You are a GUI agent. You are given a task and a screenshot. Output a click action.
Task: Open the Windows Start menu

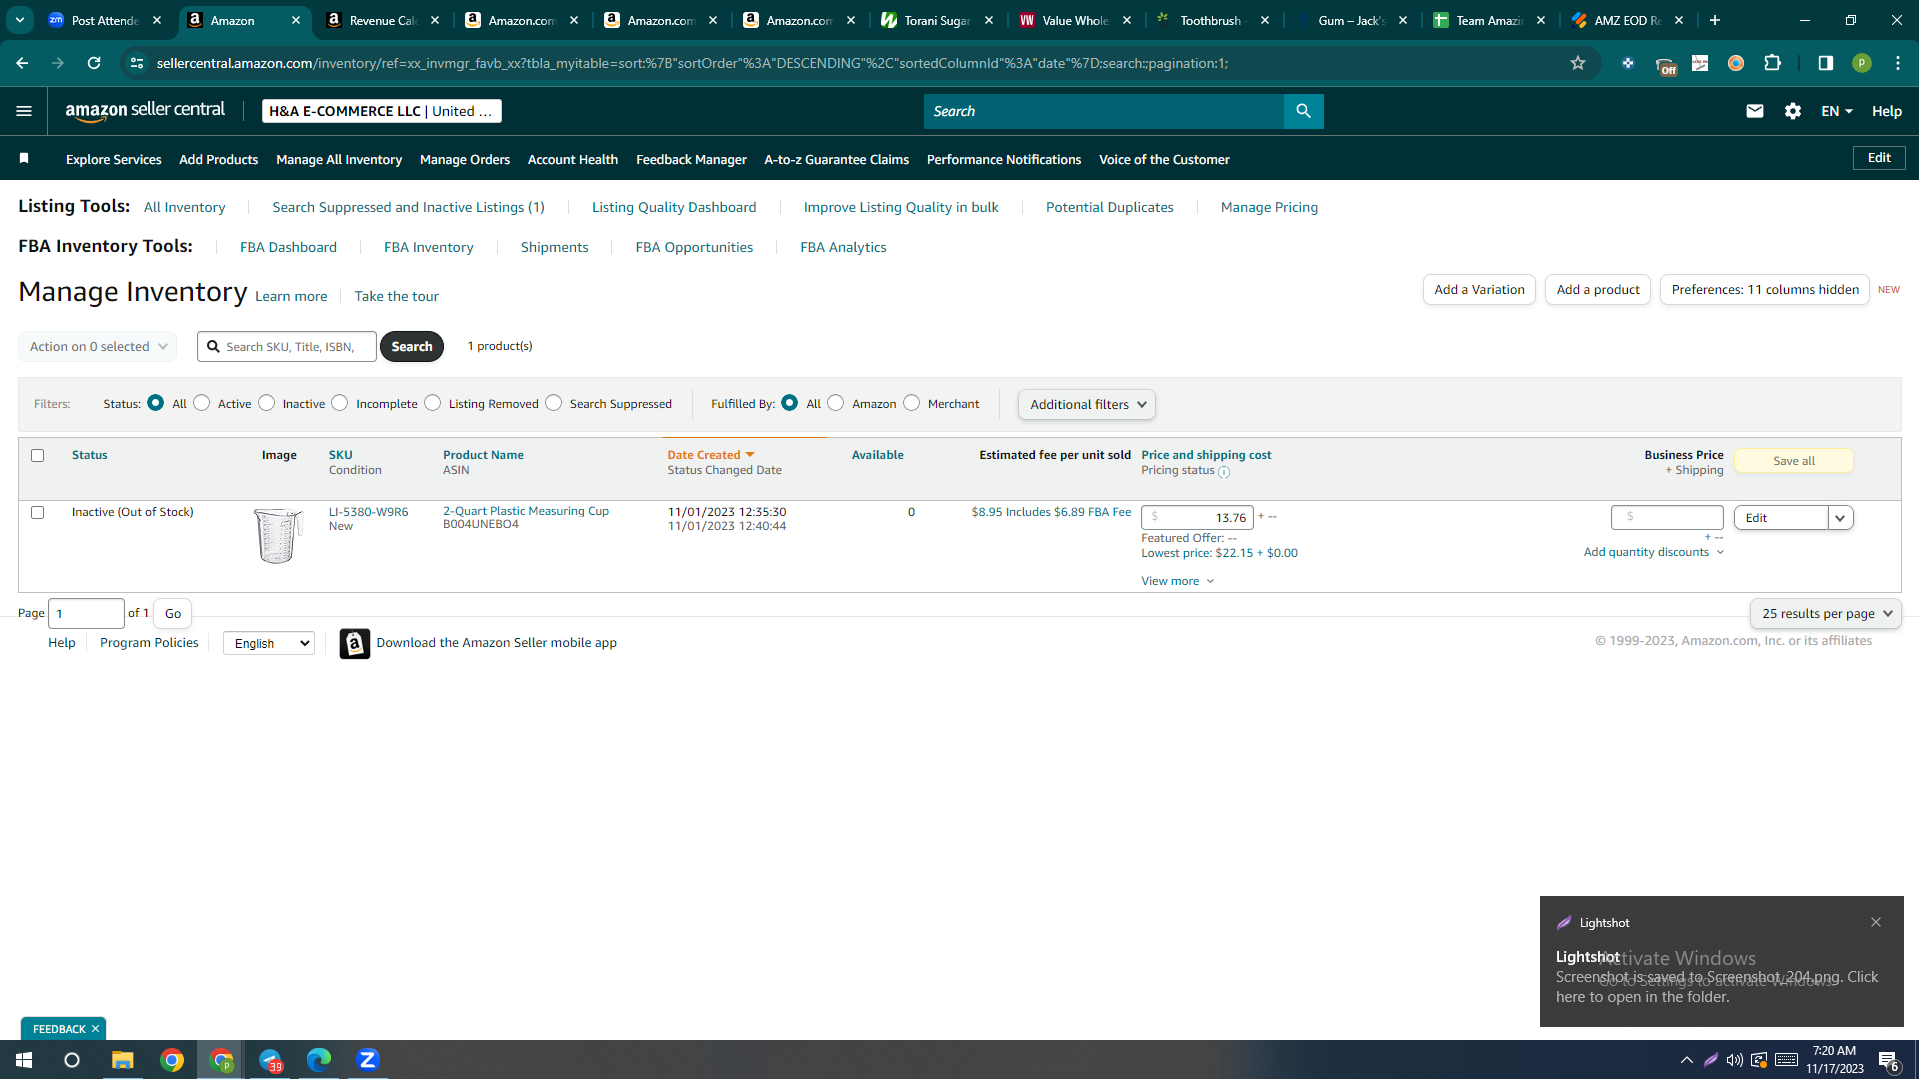click(24, 1060)
